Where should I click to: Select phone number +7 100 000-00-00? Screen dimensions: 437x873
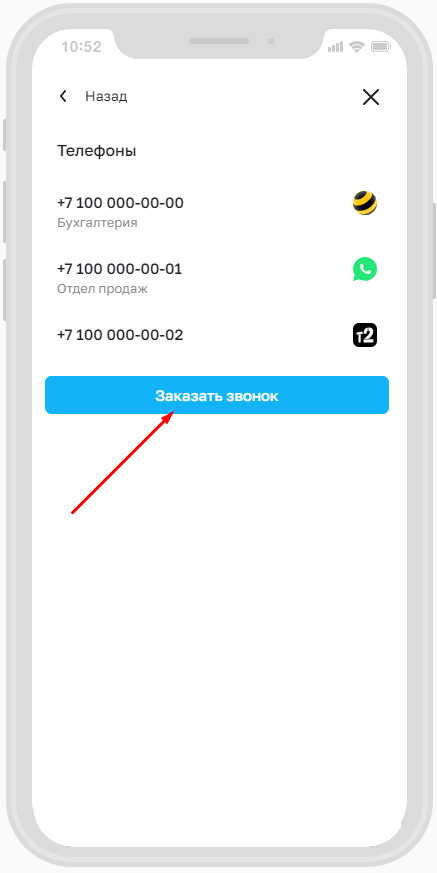(x=120, y=203)
